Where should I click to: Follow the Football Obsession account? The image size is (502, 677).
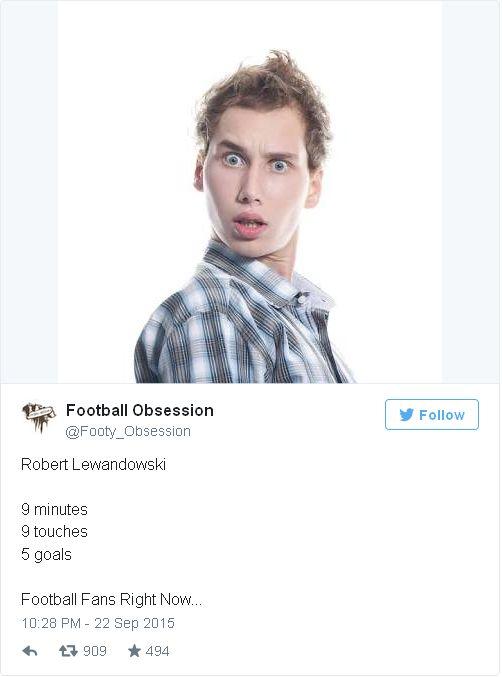click(x=432, y=414)
